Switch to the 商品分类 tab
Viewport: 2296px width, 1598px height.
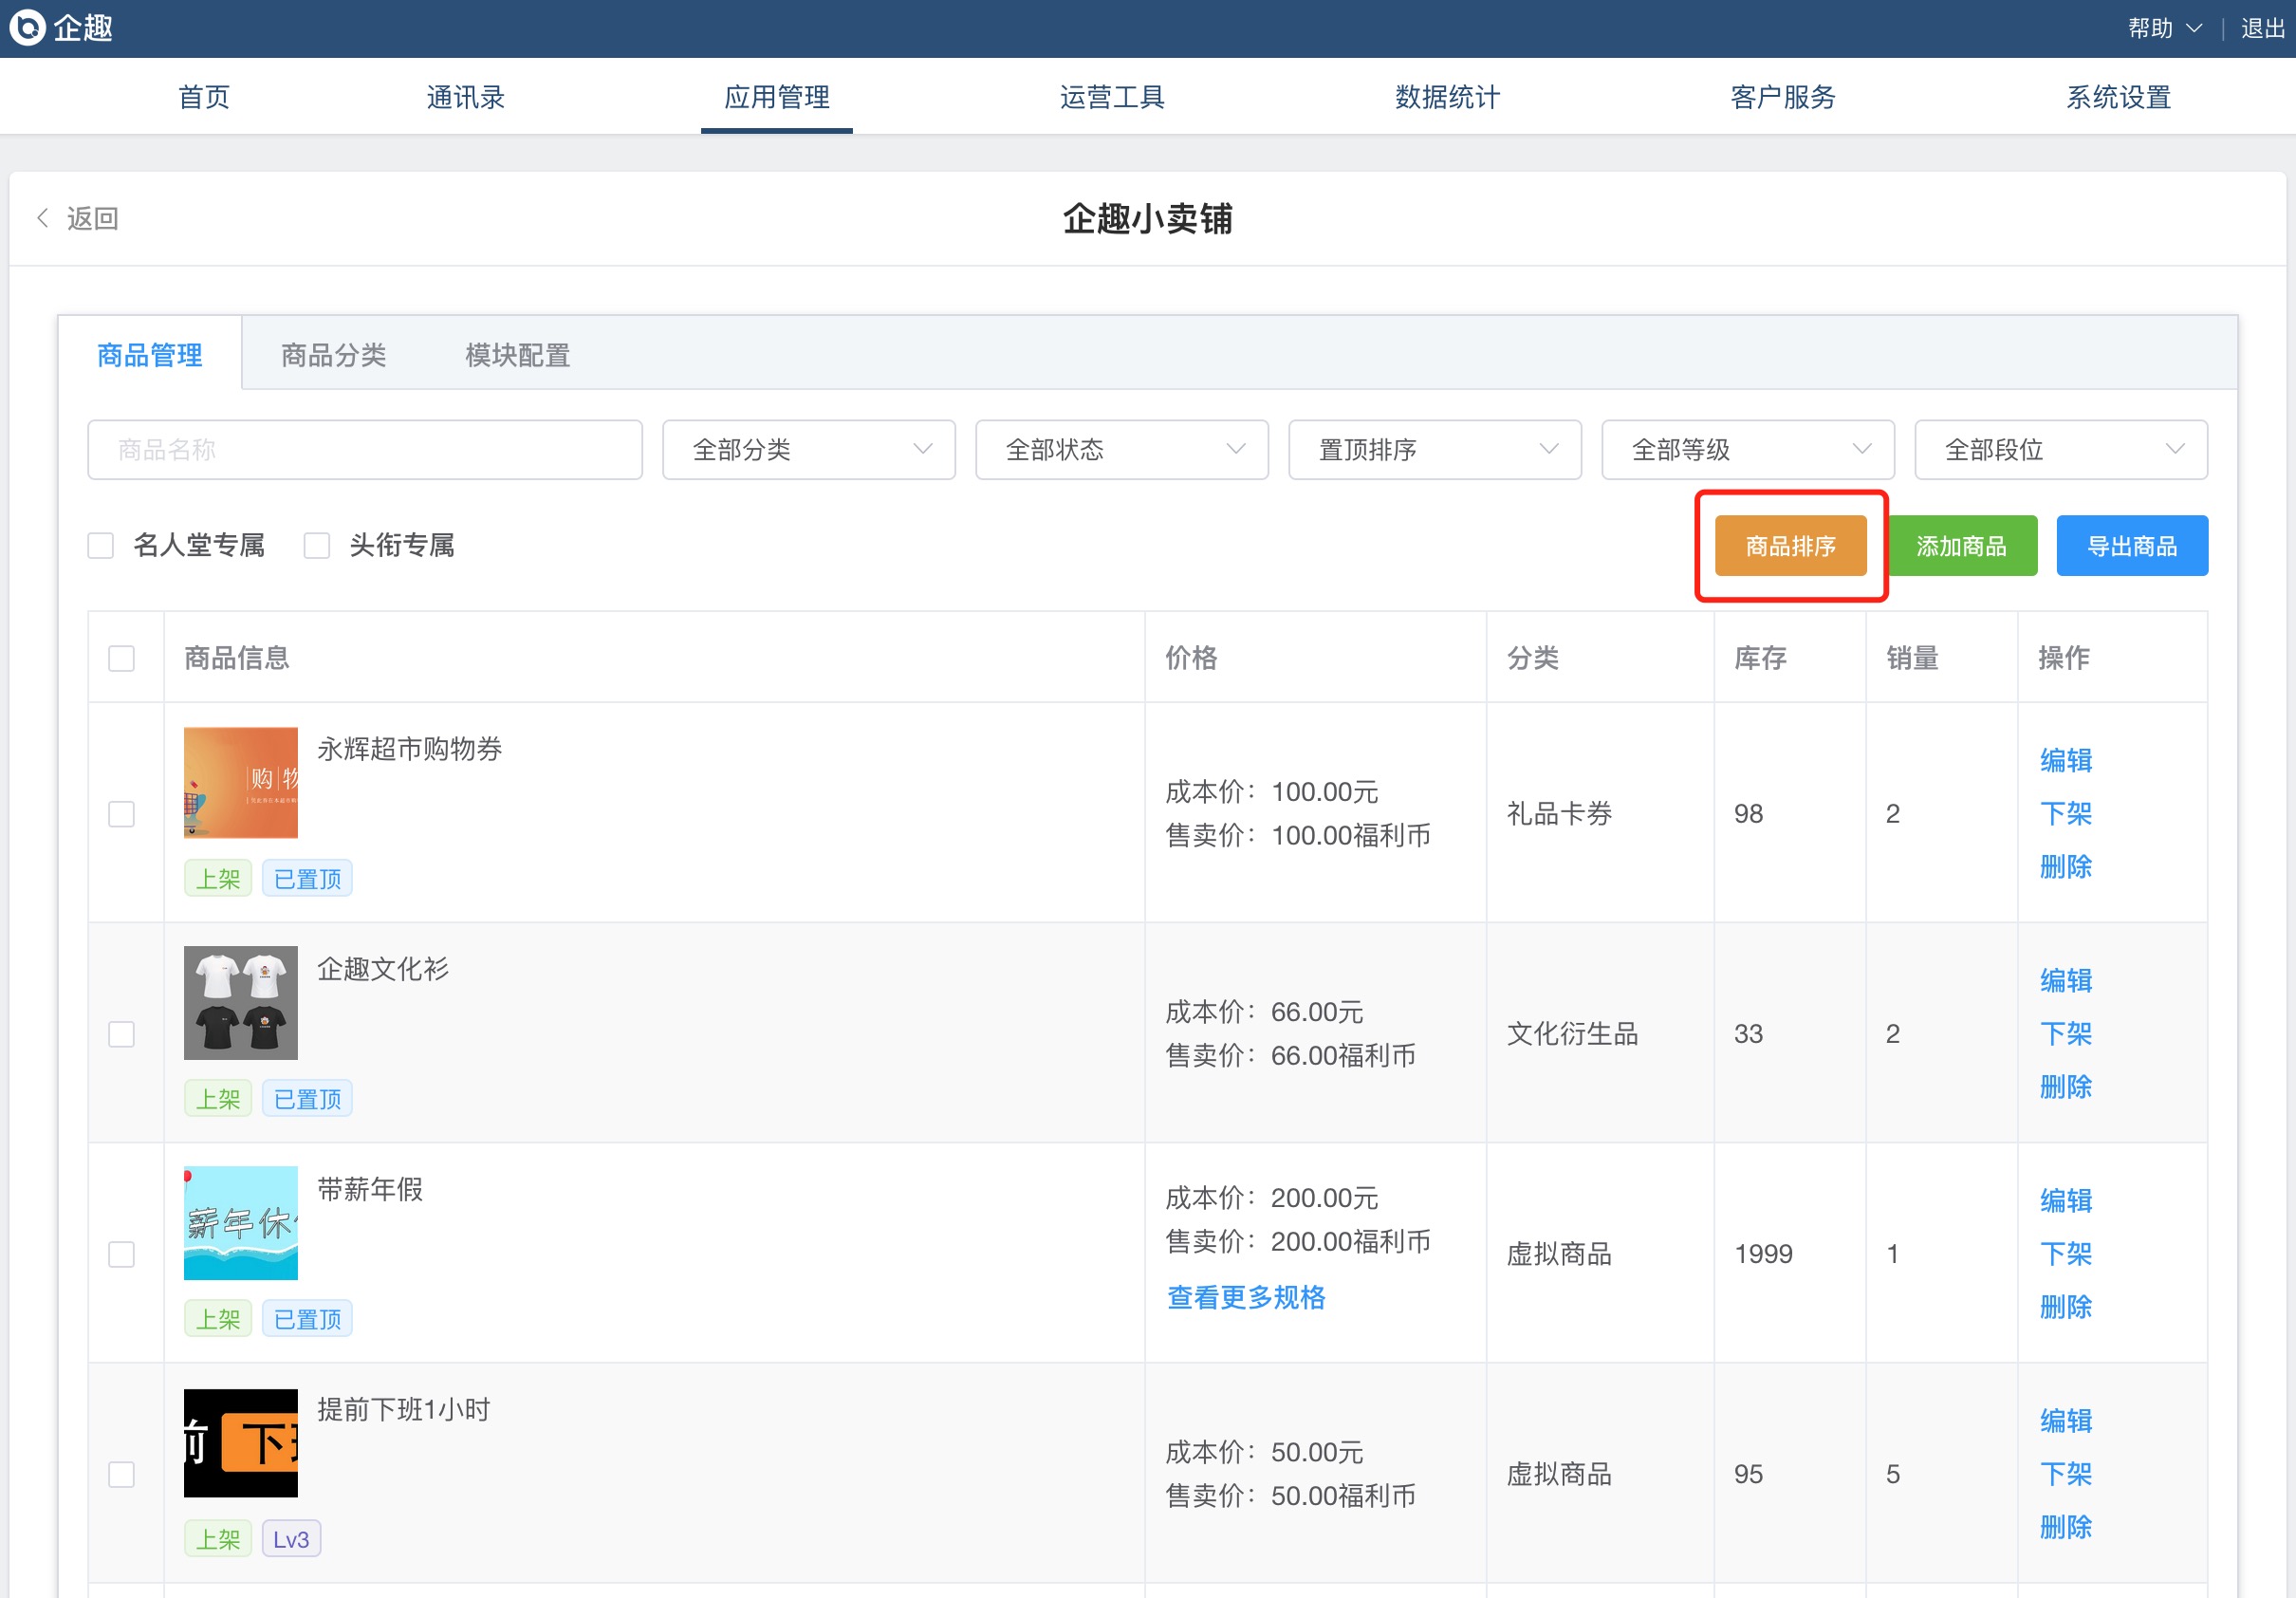click(x=333, y=355)
